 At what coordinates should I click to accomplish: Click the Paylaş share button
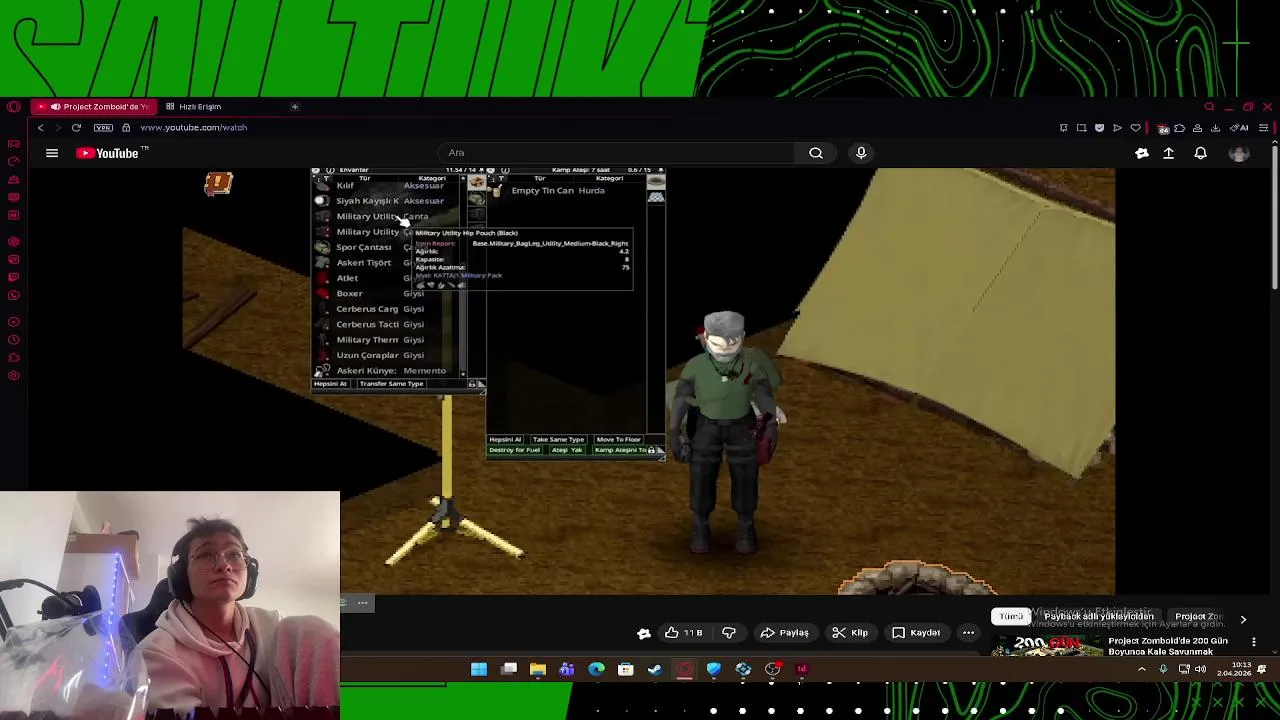[x=784, y=633]
